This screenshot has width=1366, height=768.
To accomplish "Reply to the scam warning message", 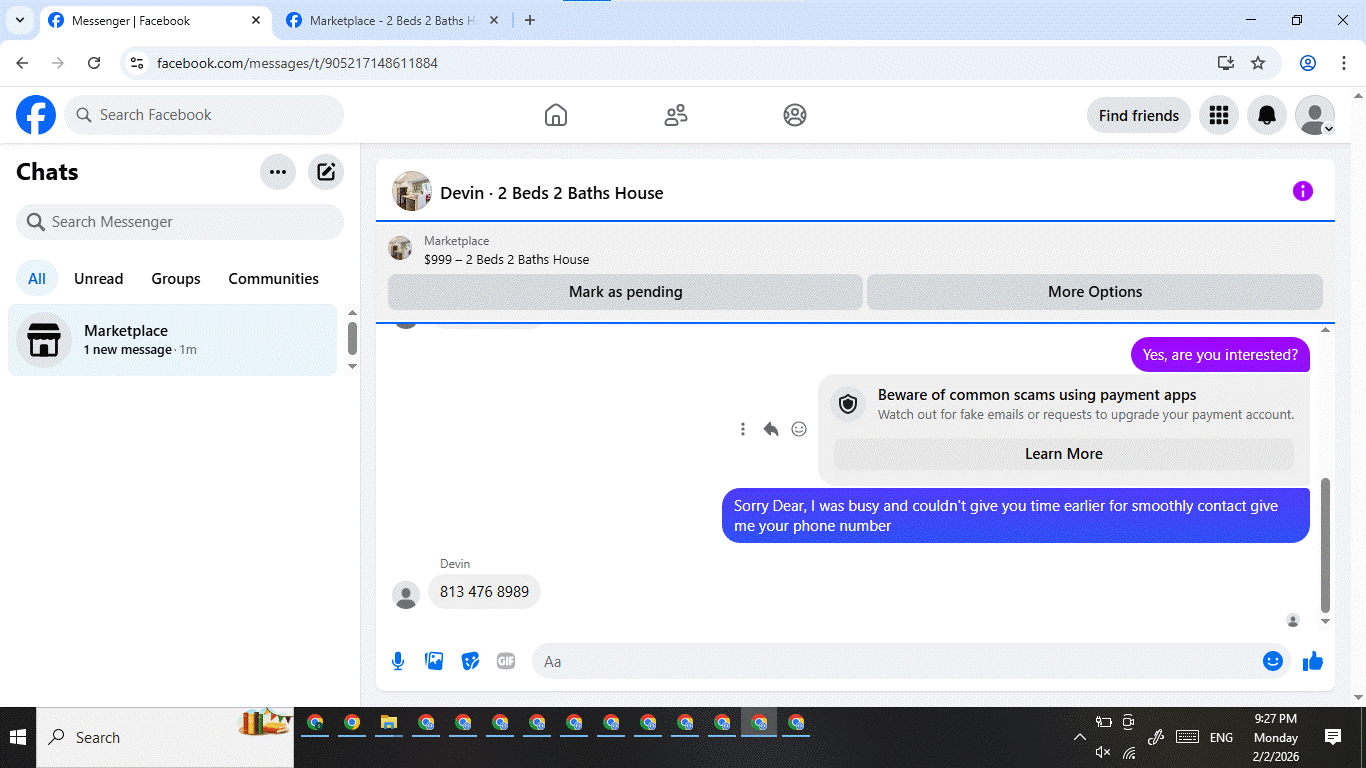I will (x=771, y=429).
